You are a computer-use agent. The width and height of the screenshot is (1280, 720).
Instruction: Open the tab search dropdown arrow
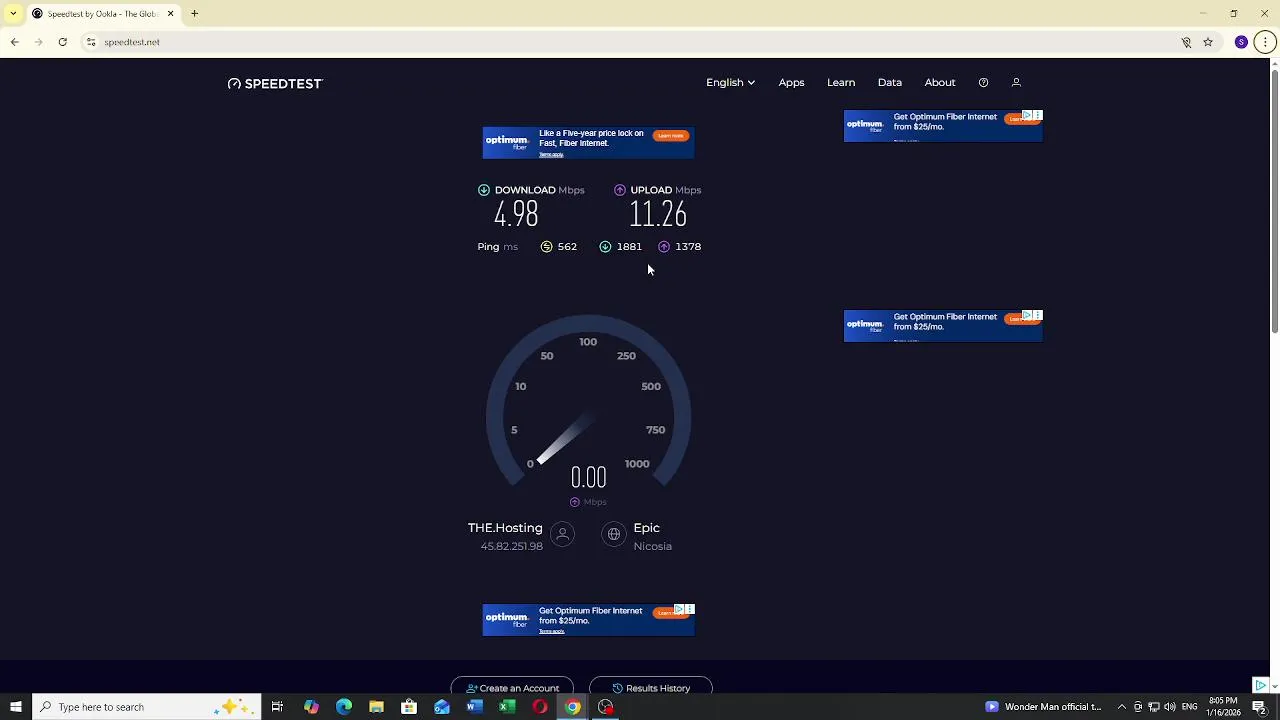coord(13,14)
